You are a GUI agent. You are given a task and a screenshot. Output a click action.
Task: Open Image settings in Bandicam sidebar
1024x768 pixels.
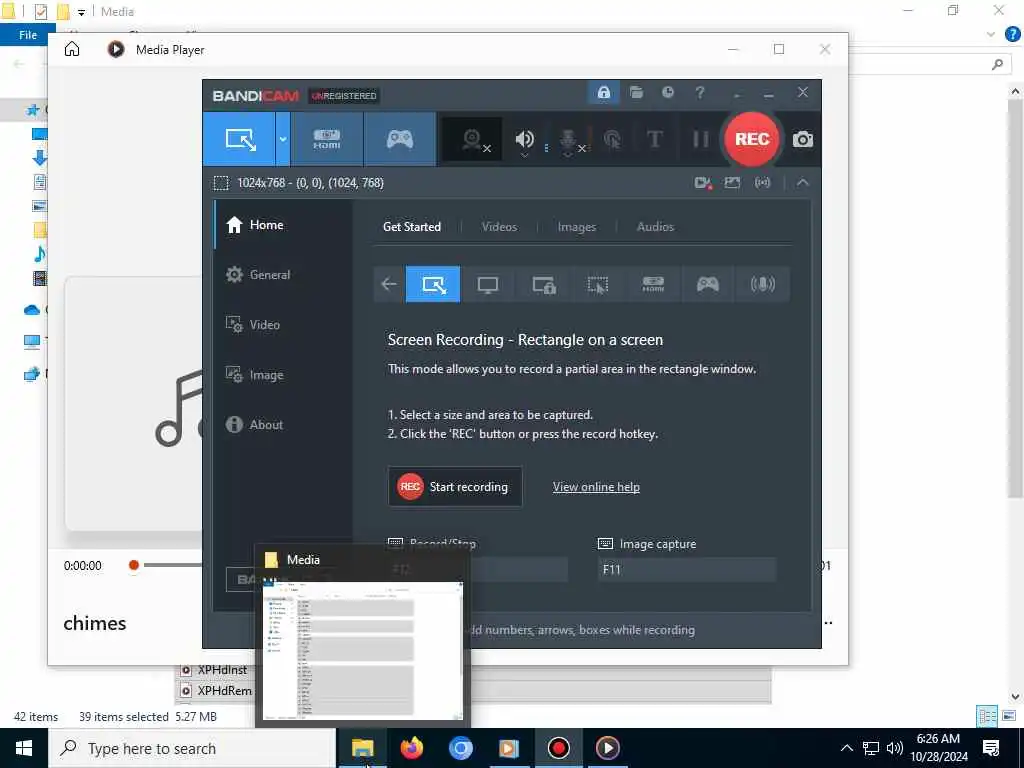[283, 375]
